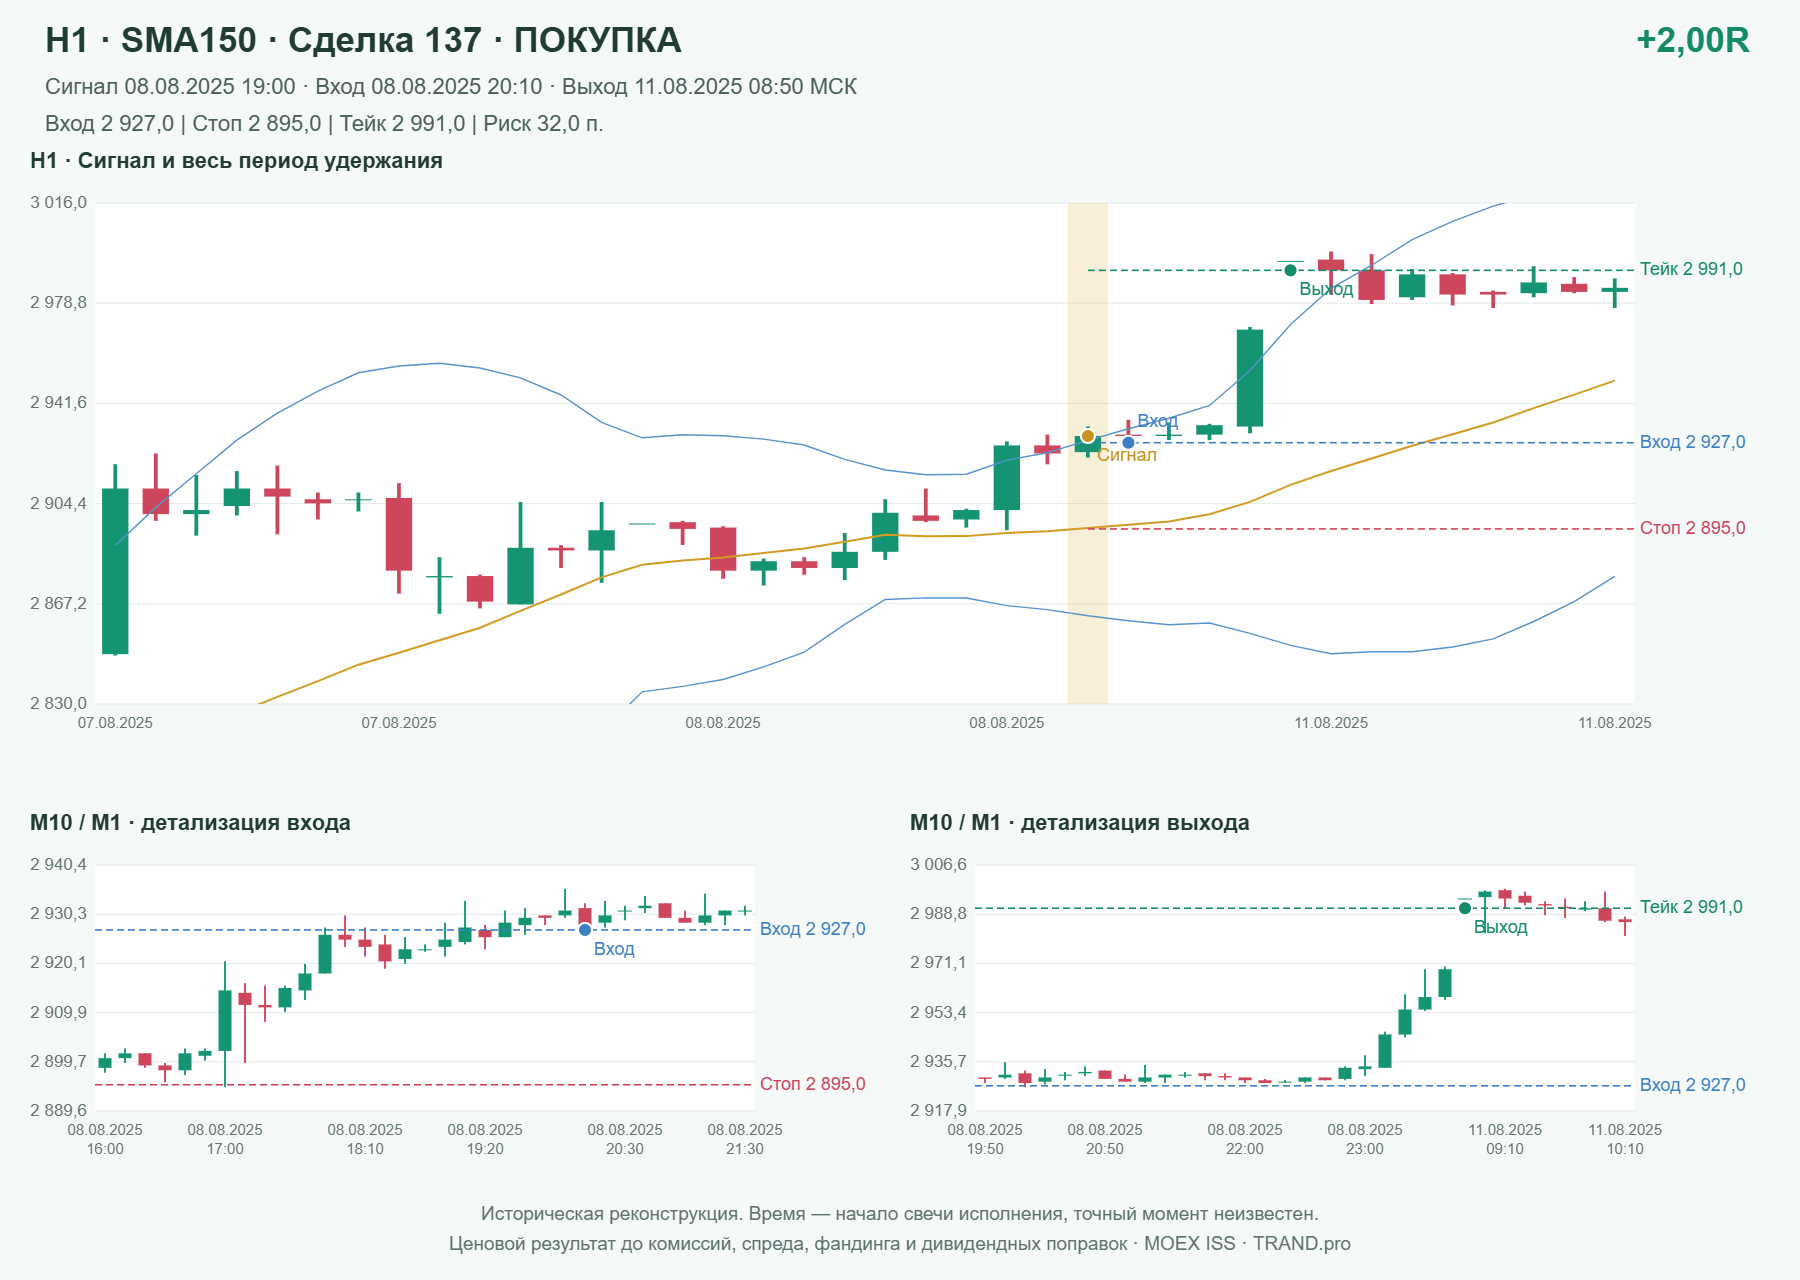The height and width of the screenshot is (1280, 1800).
Task: Select the green exit dot in the exit detail chart
Action: [1465, 908]
